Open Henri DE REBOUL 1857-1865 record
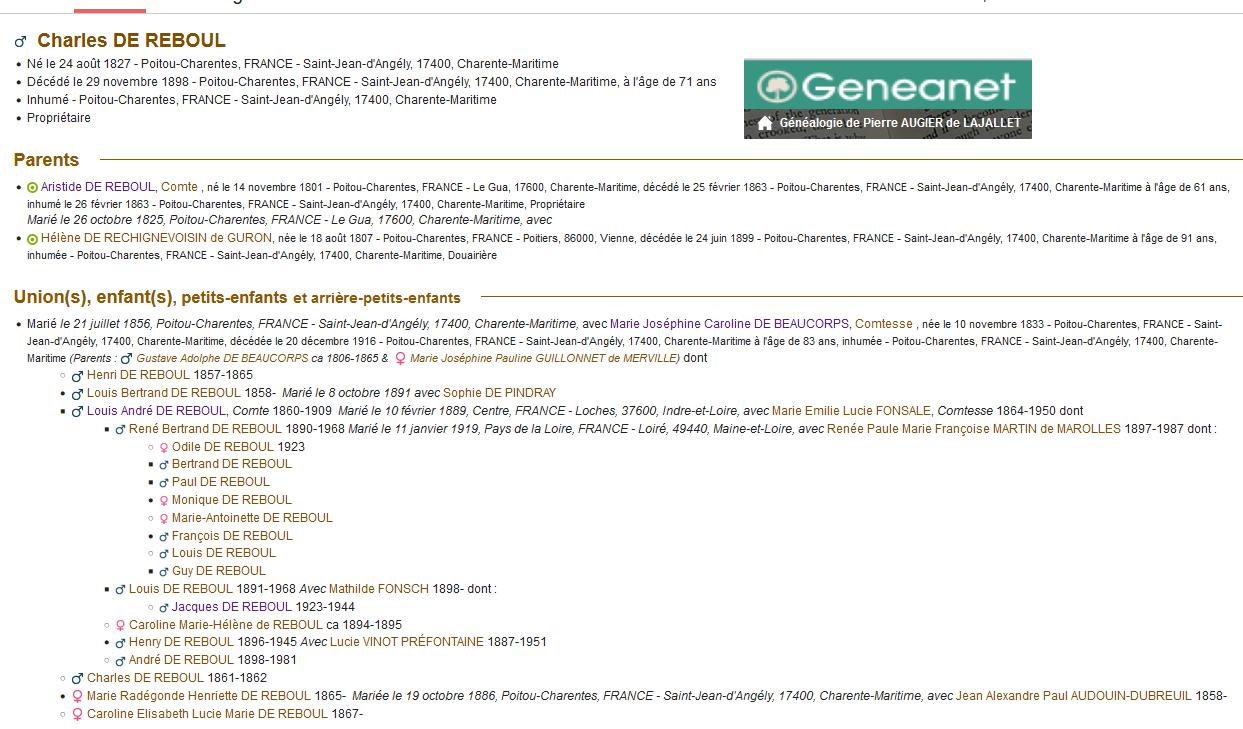Image resolution: width=1243 pixels, height=729 pixels. click(x=138, y=375)
